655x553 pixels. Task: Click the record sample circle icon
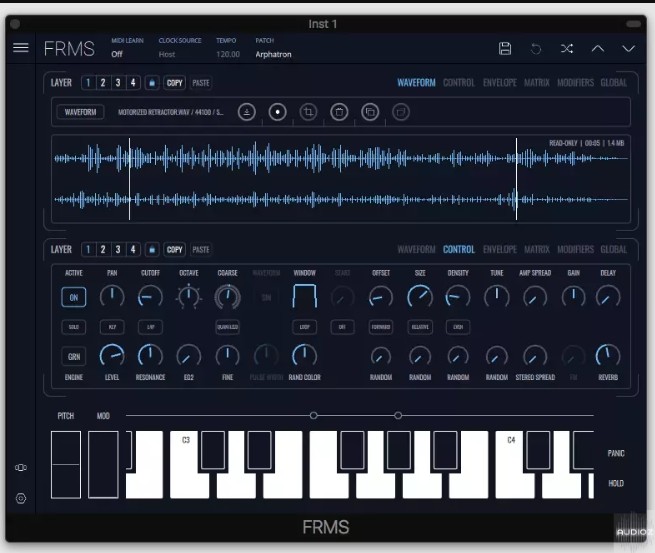(x=277, y=112)
